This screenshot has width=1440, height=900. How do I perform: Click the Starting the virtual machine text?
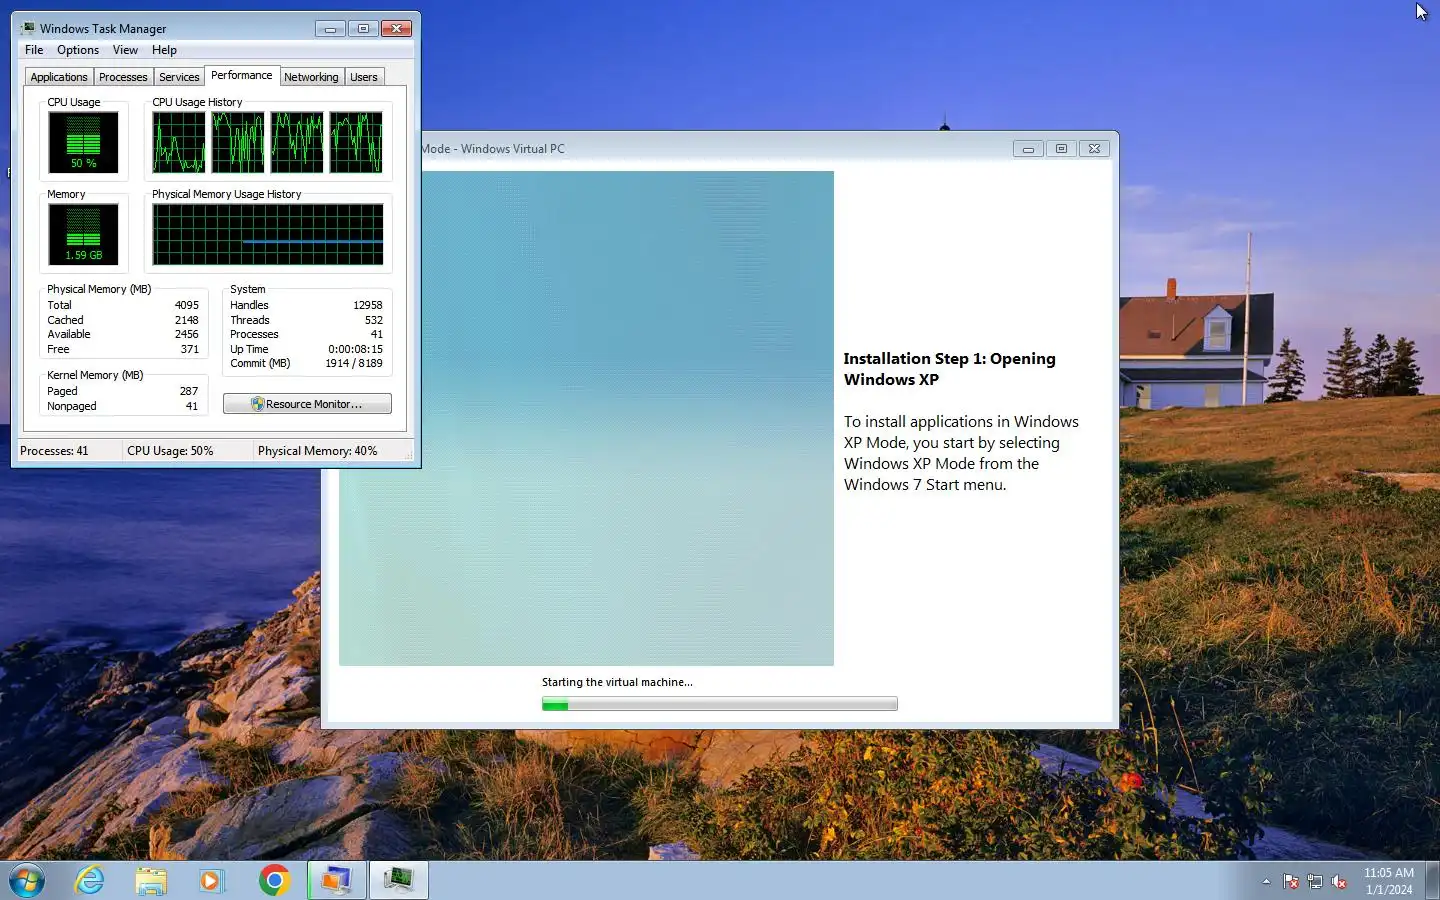click(617, 682)
